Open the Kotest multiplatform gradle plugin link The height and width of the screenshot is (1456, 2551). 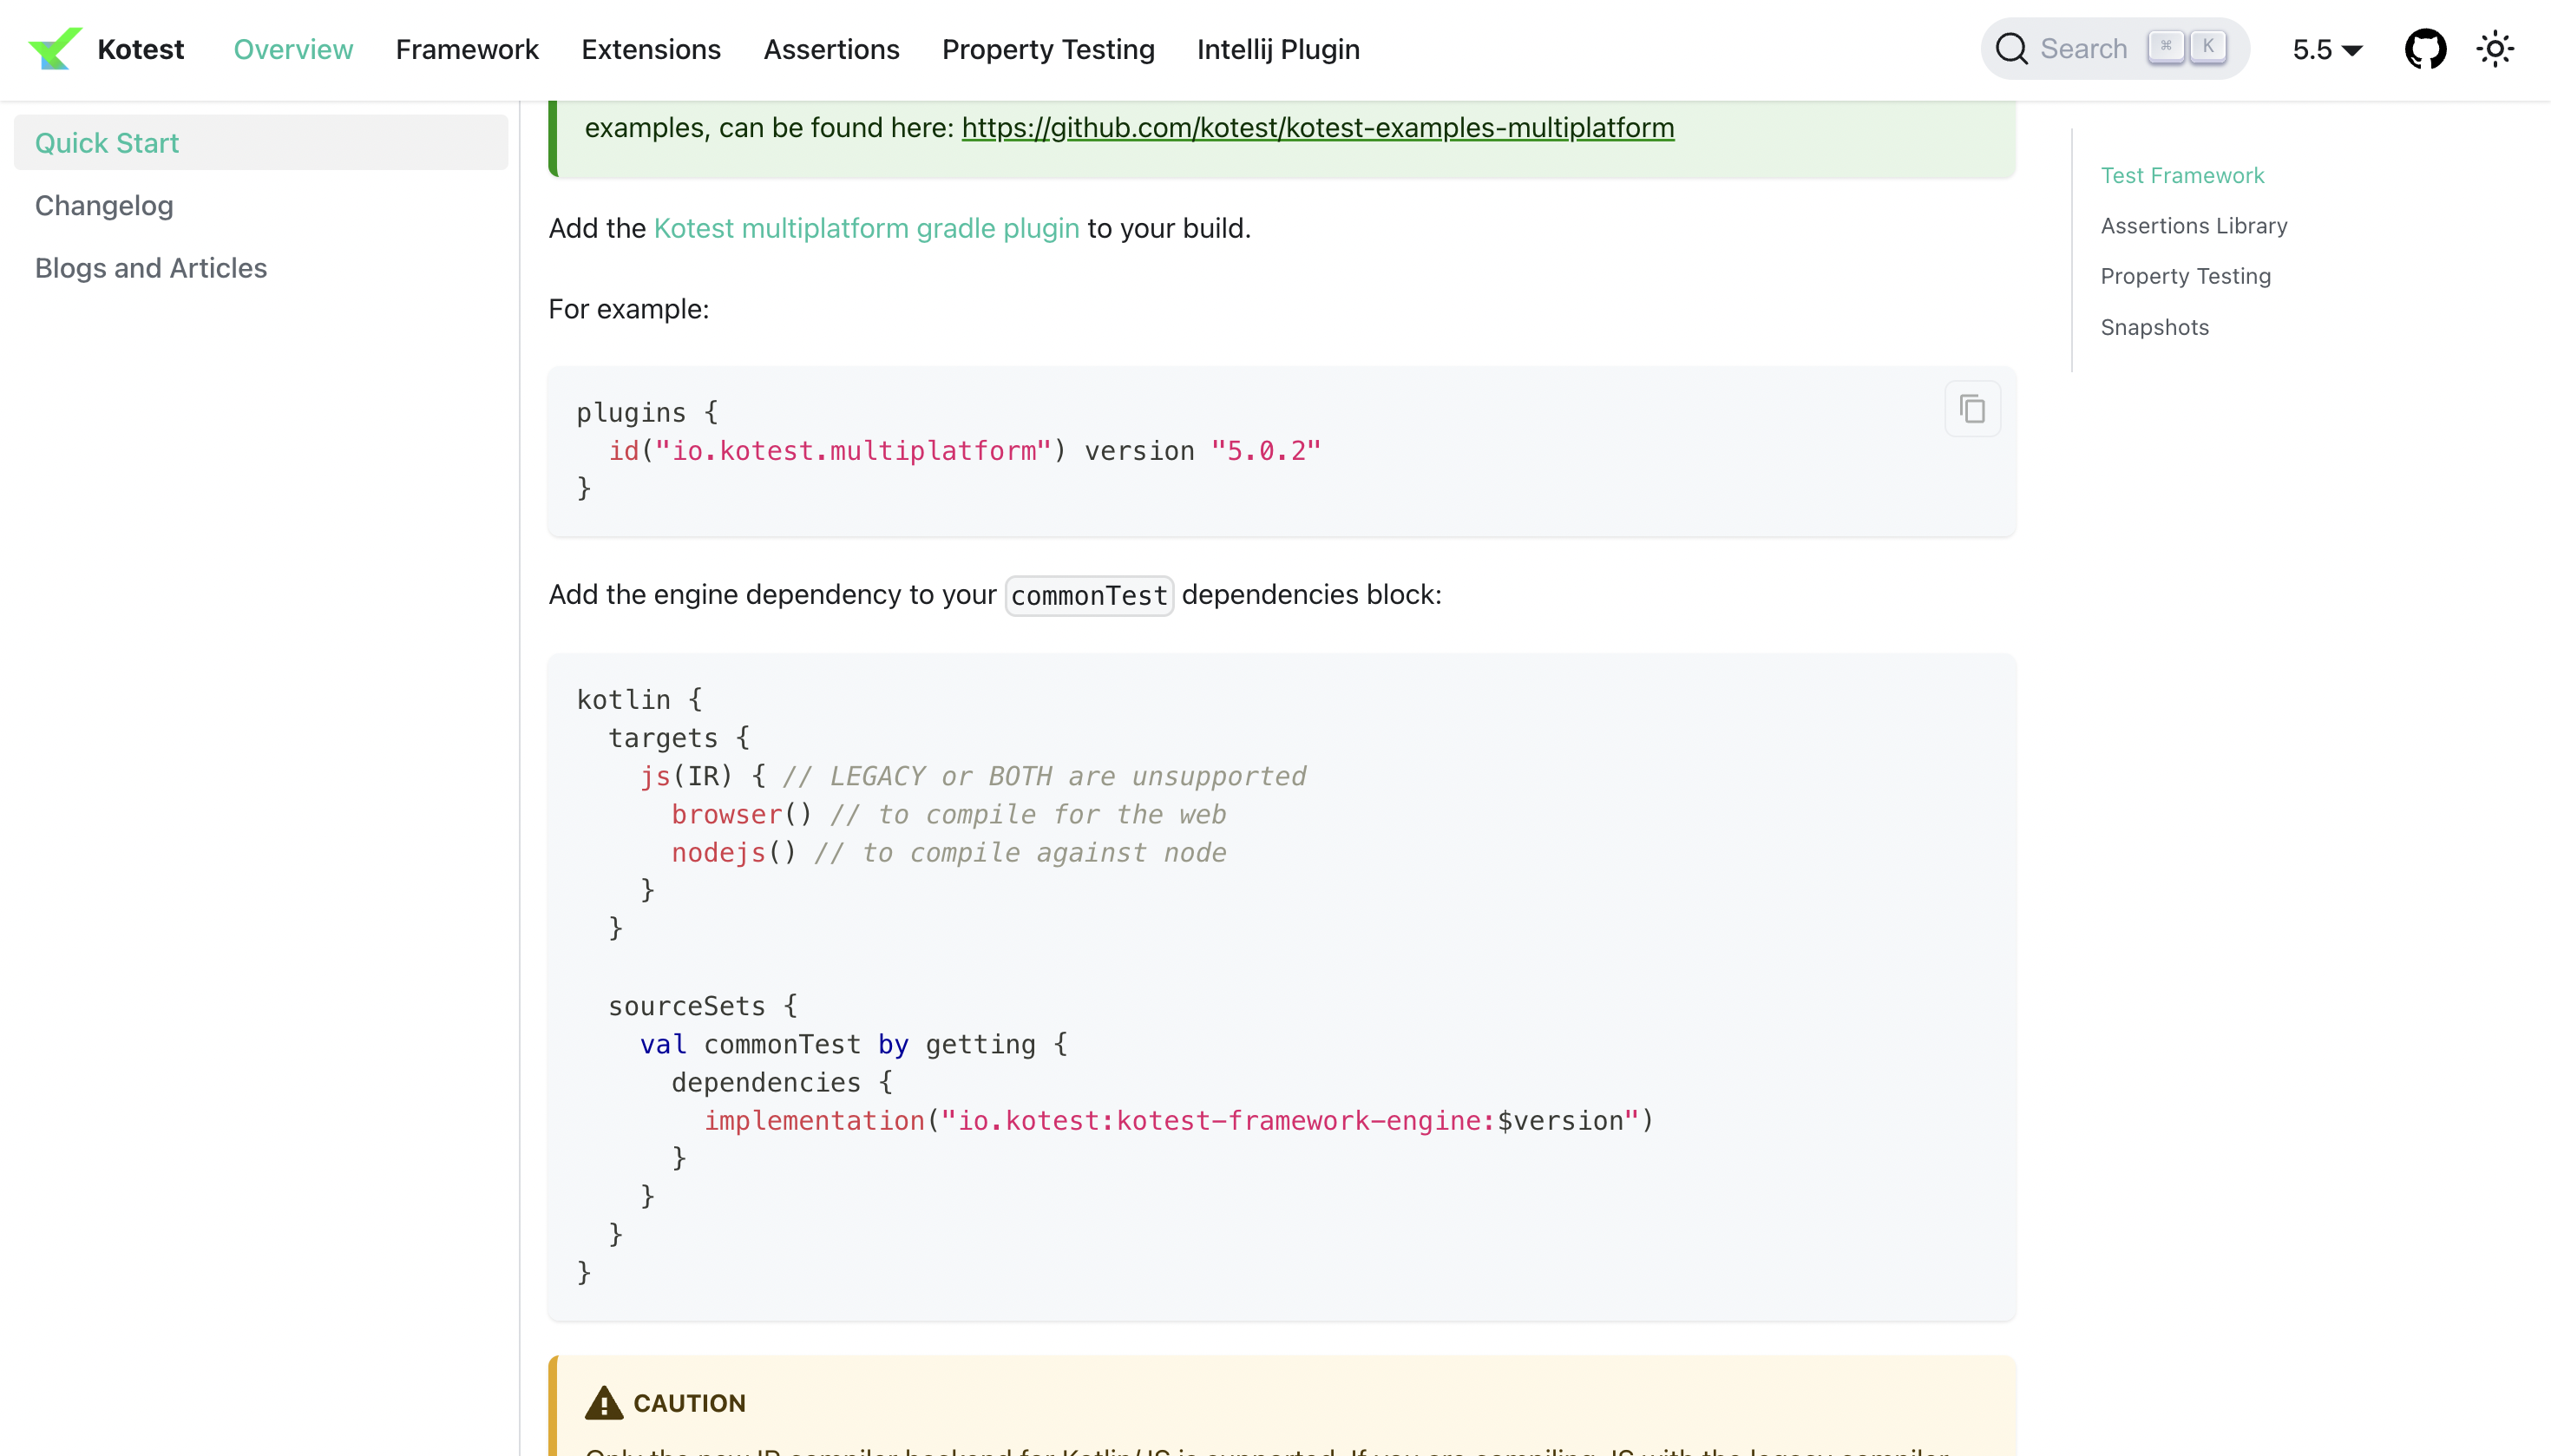click(x=866, y=228)
